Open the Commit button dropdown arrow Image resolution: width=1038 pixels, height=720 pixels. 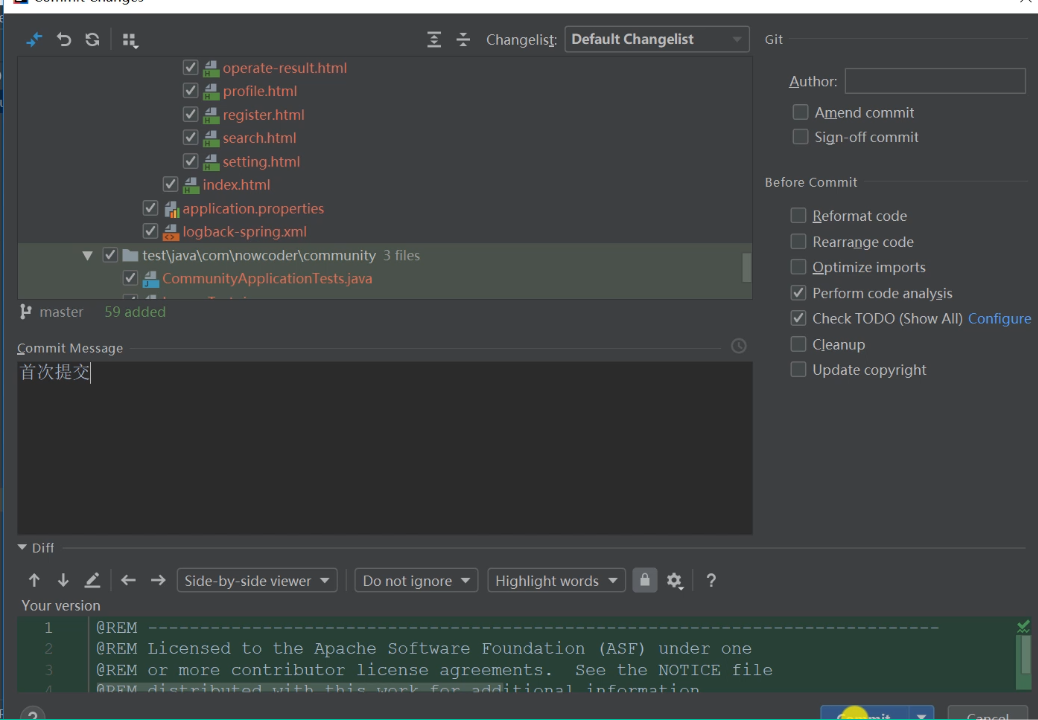pyautogui.click(x=921, y=715)
